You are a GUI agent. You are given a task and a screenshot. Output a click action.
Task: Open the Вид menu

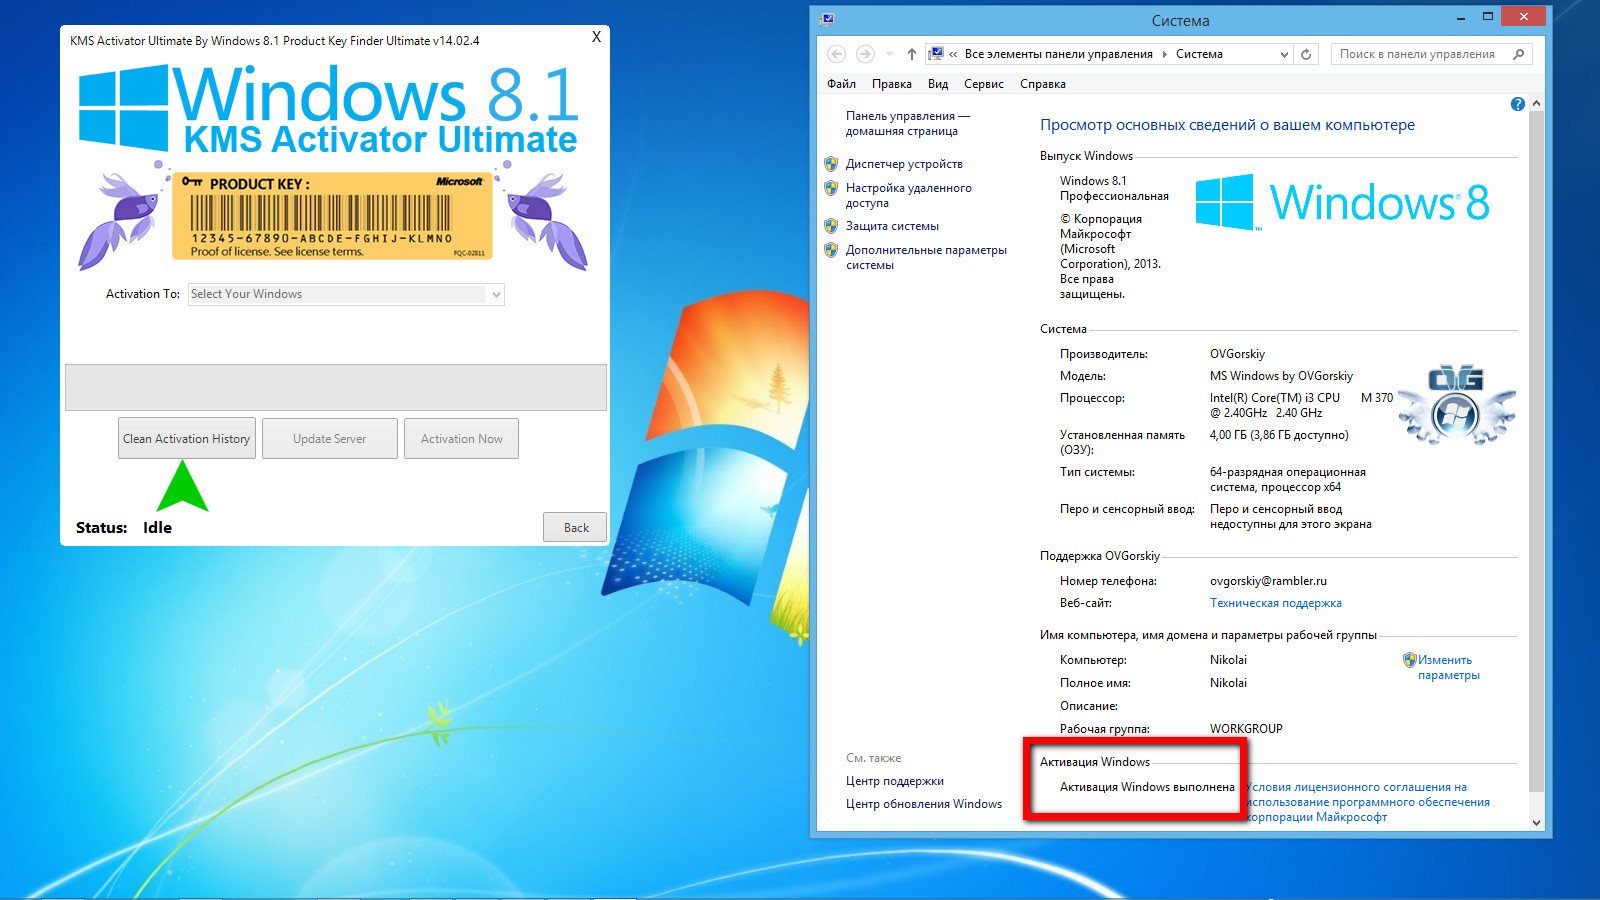(938, 84)
